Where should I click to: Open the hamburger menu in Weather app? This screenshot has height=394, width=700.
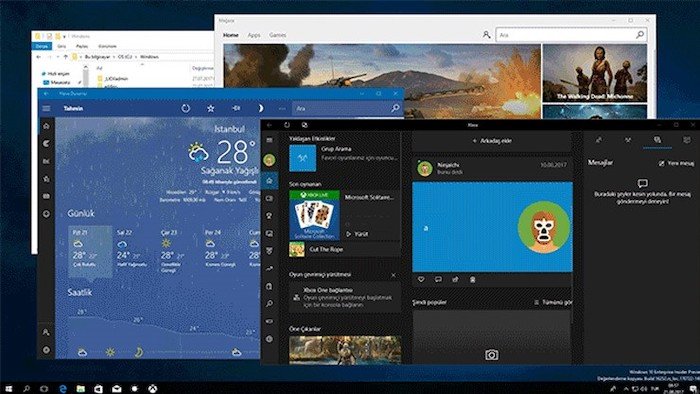(46, 108)
